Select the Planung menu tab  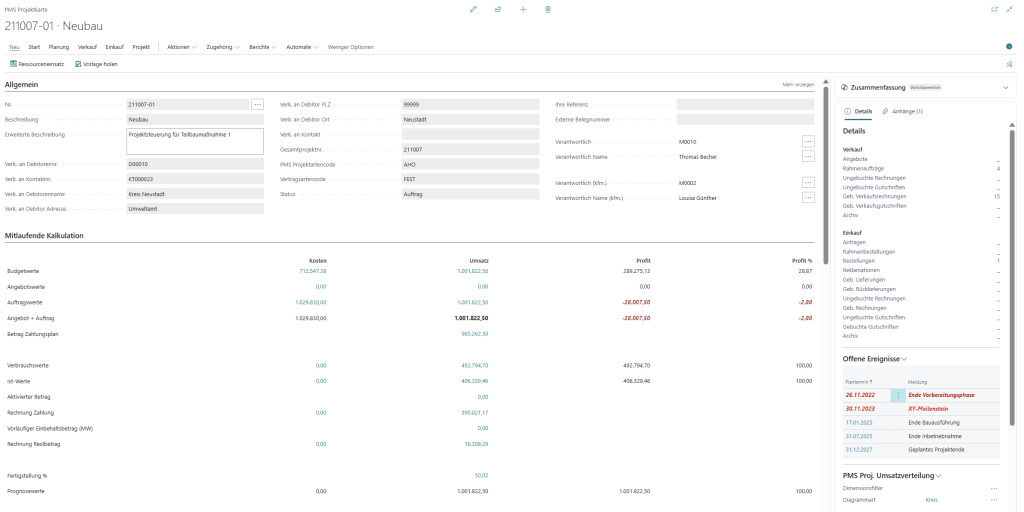click(x=59, y=47)
